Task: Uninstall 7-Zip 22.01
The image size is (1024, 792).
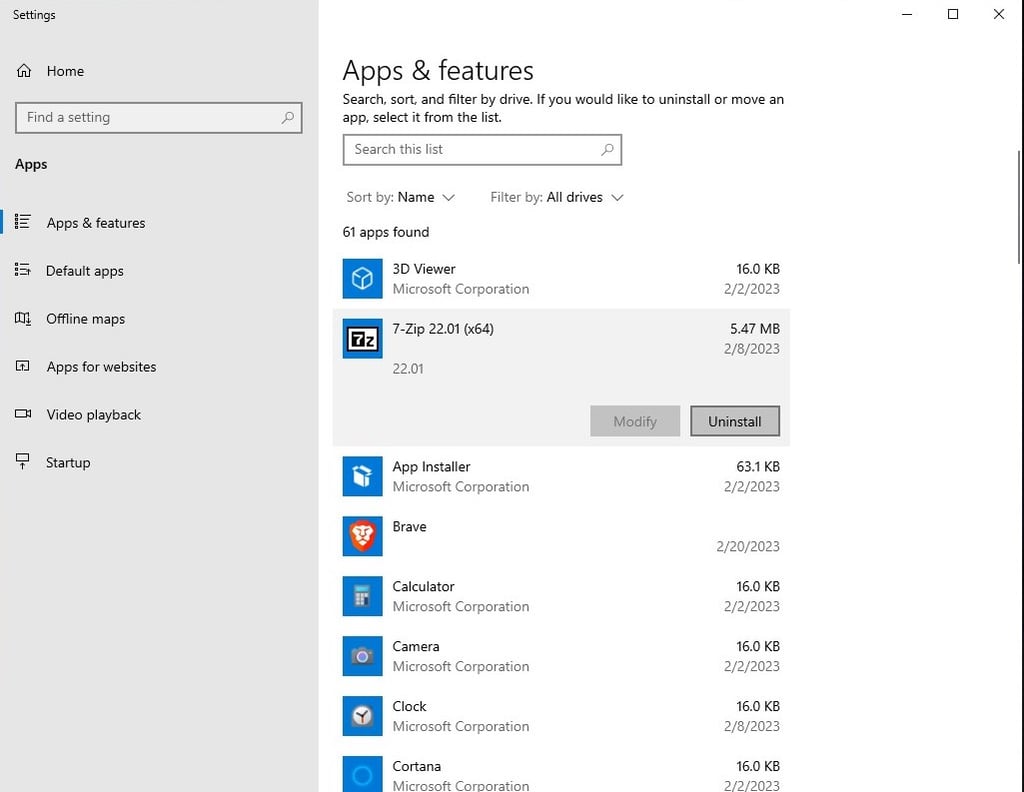Action: (735, 421)
